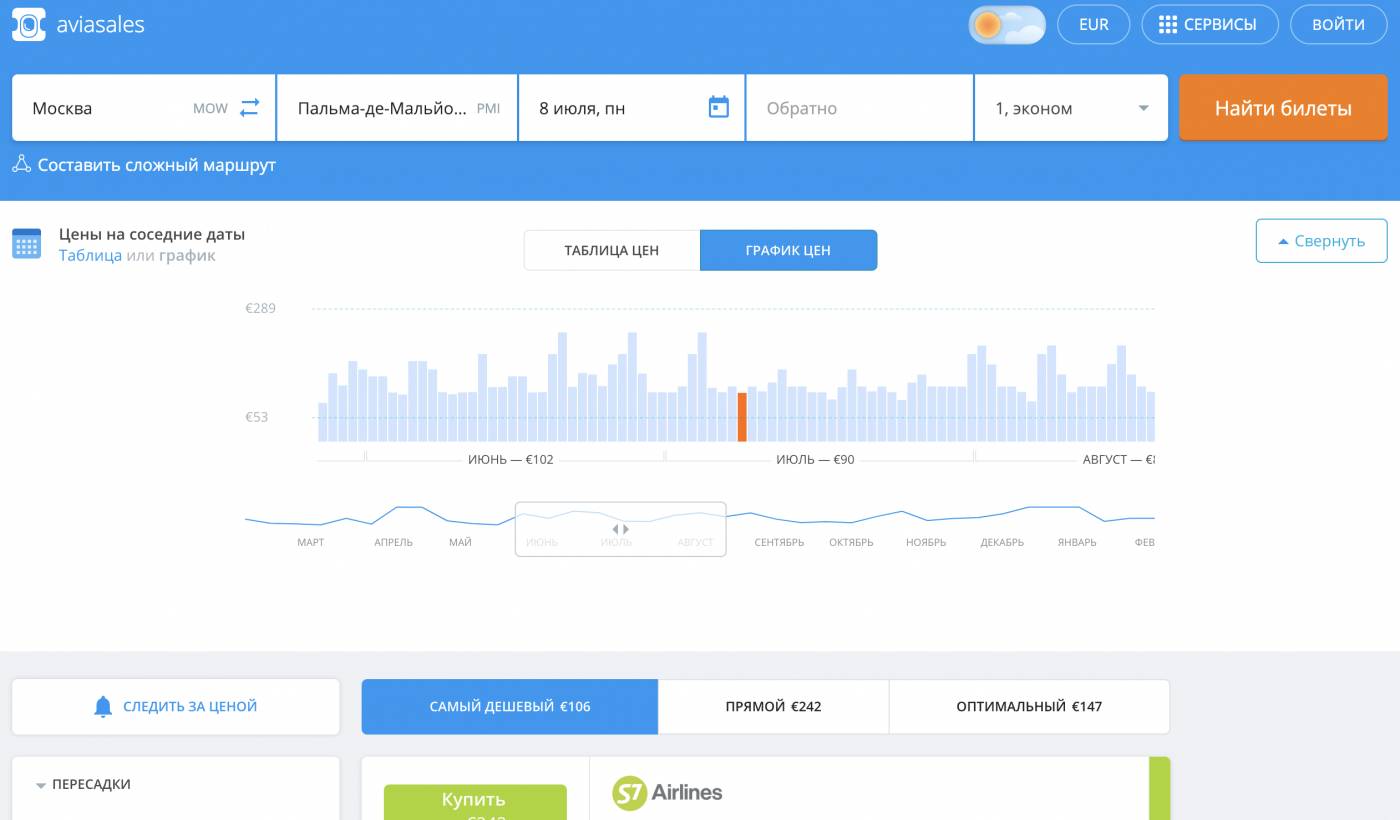Click the Обратно return date field
This screenshot has width=1400, height=820.
[x=859, y=108]
